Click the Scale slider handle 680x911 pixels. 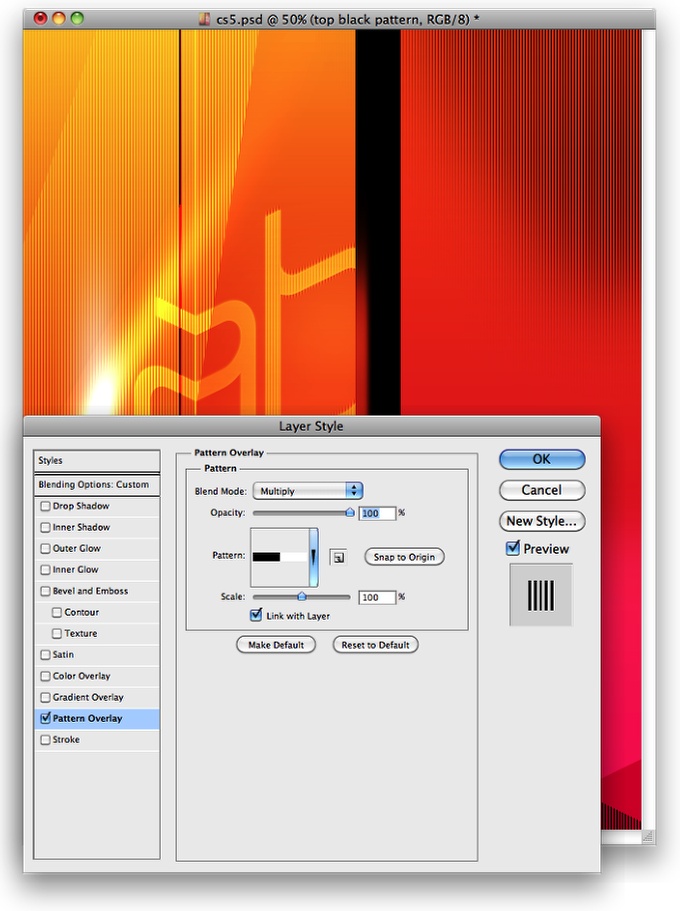point(302,597)
